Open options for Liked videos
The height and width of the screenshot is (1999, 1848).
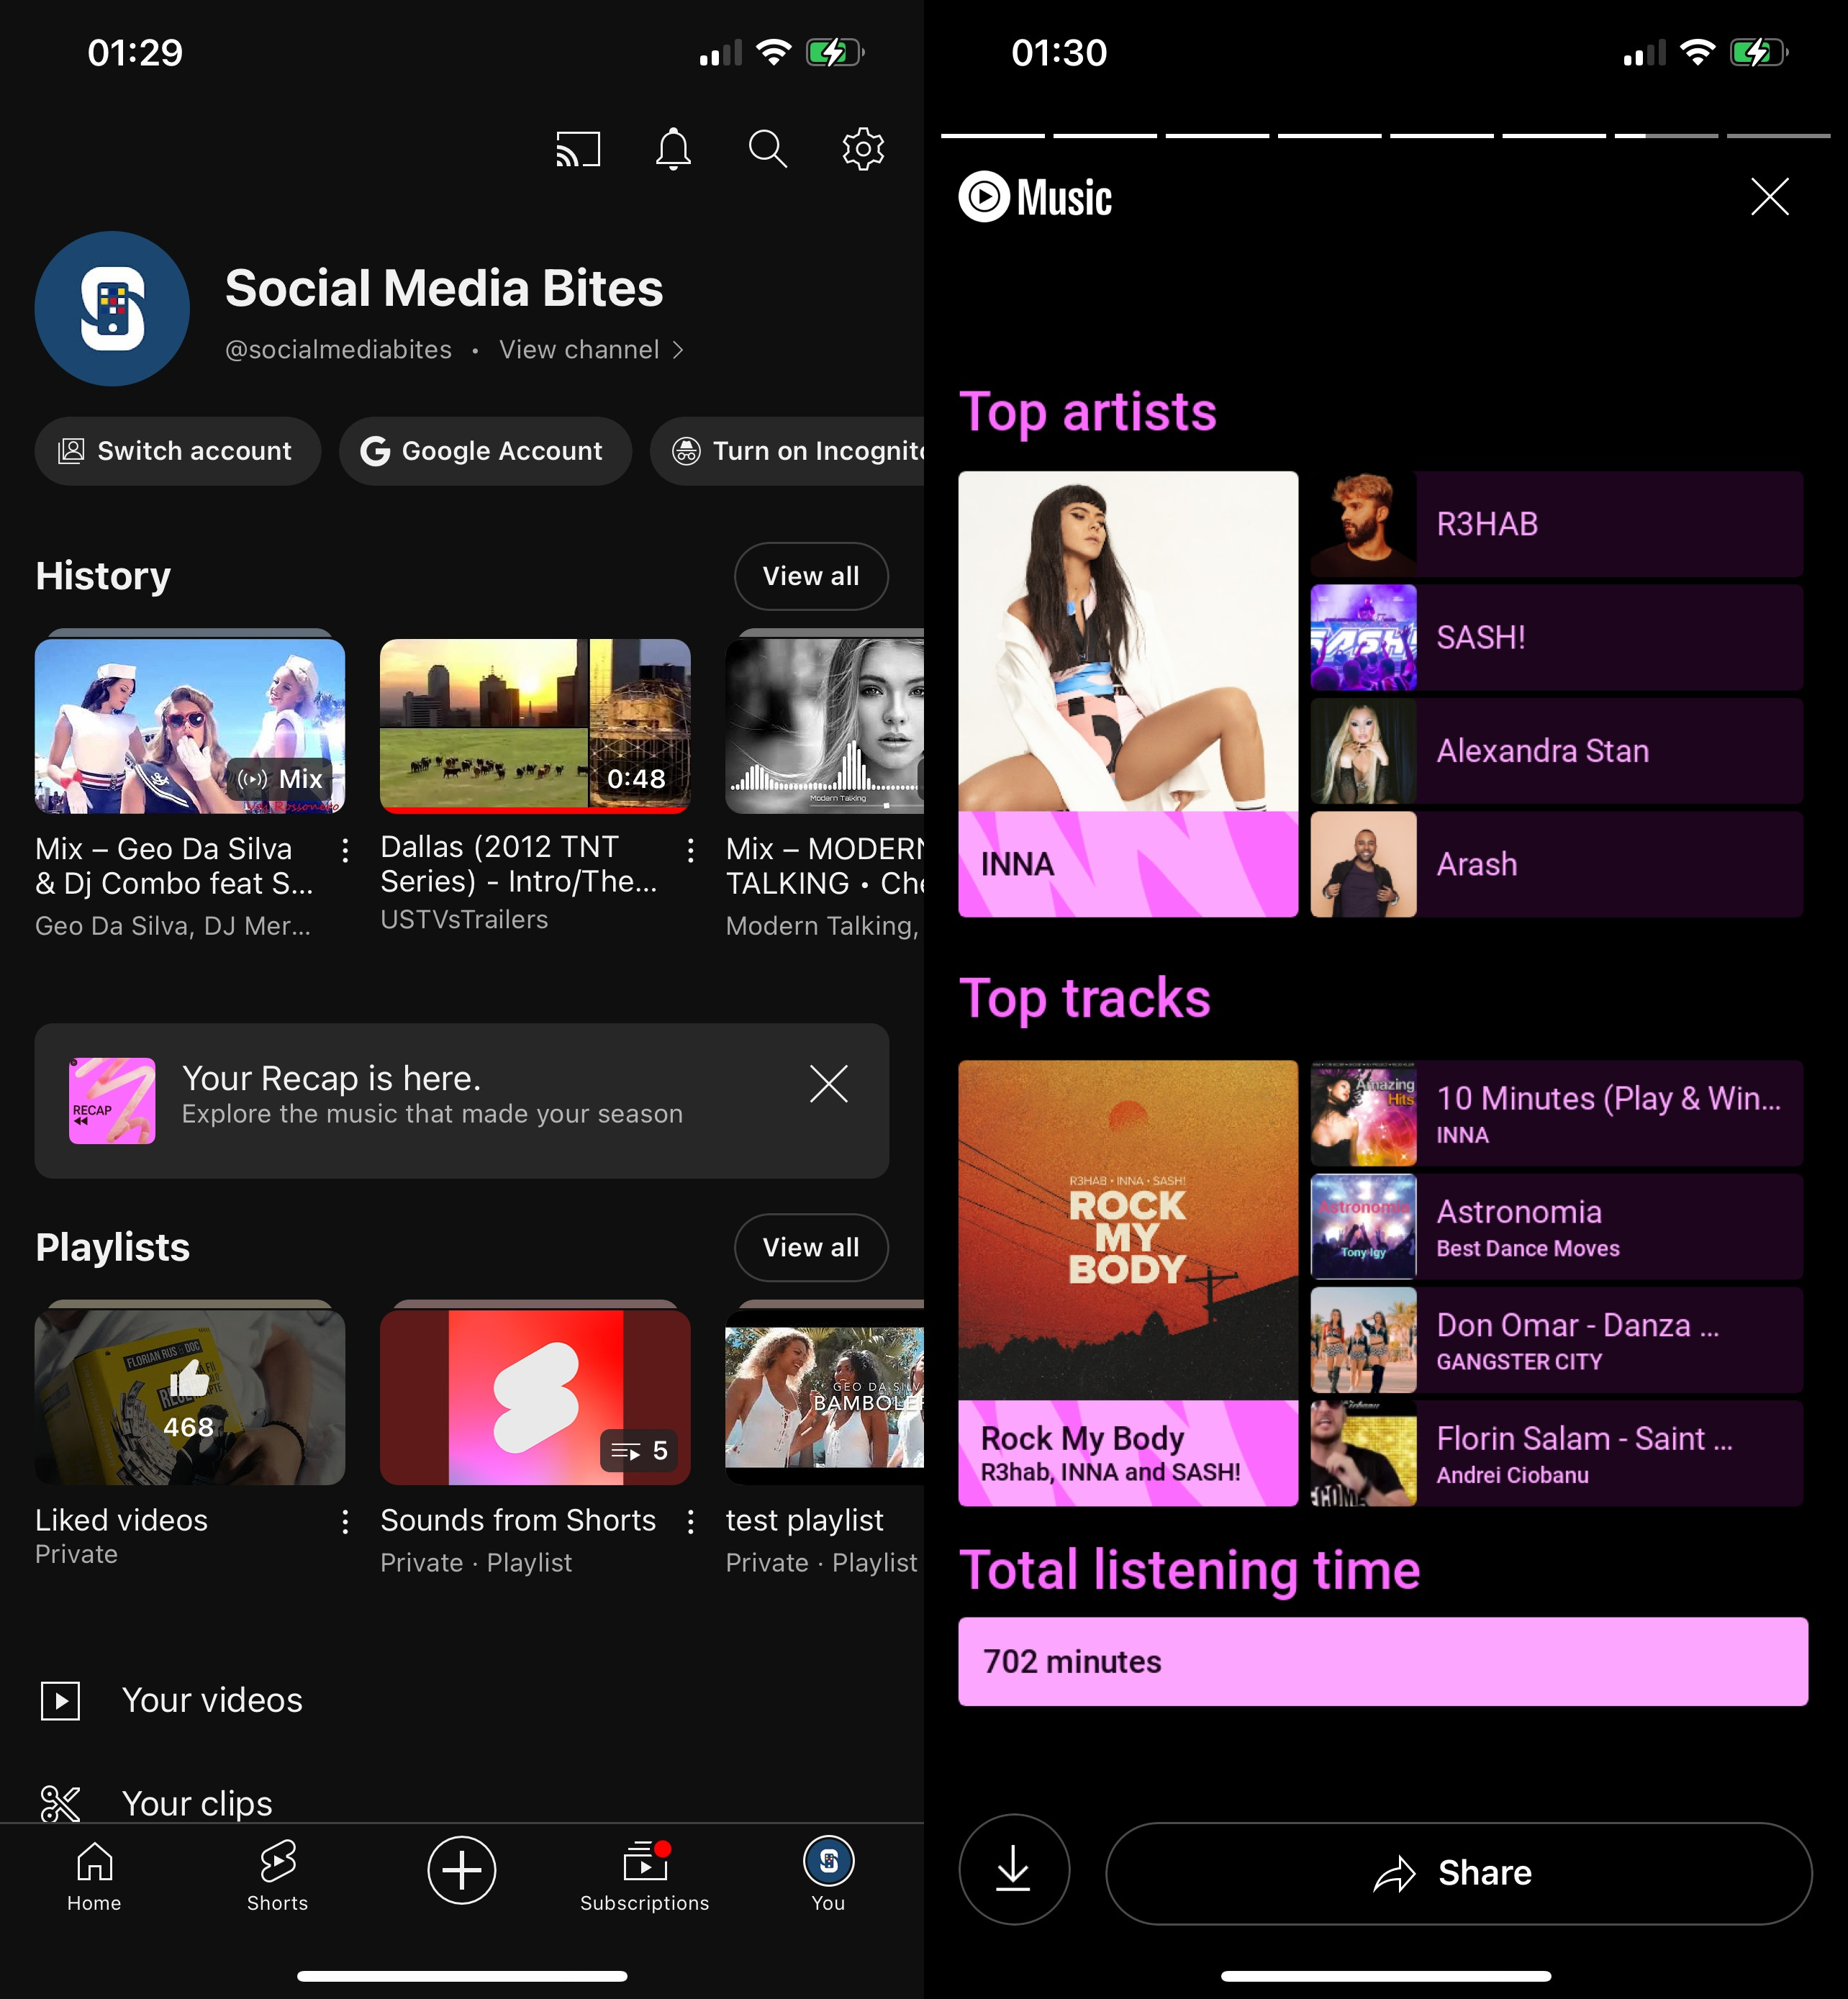[x=345, y=1522]
